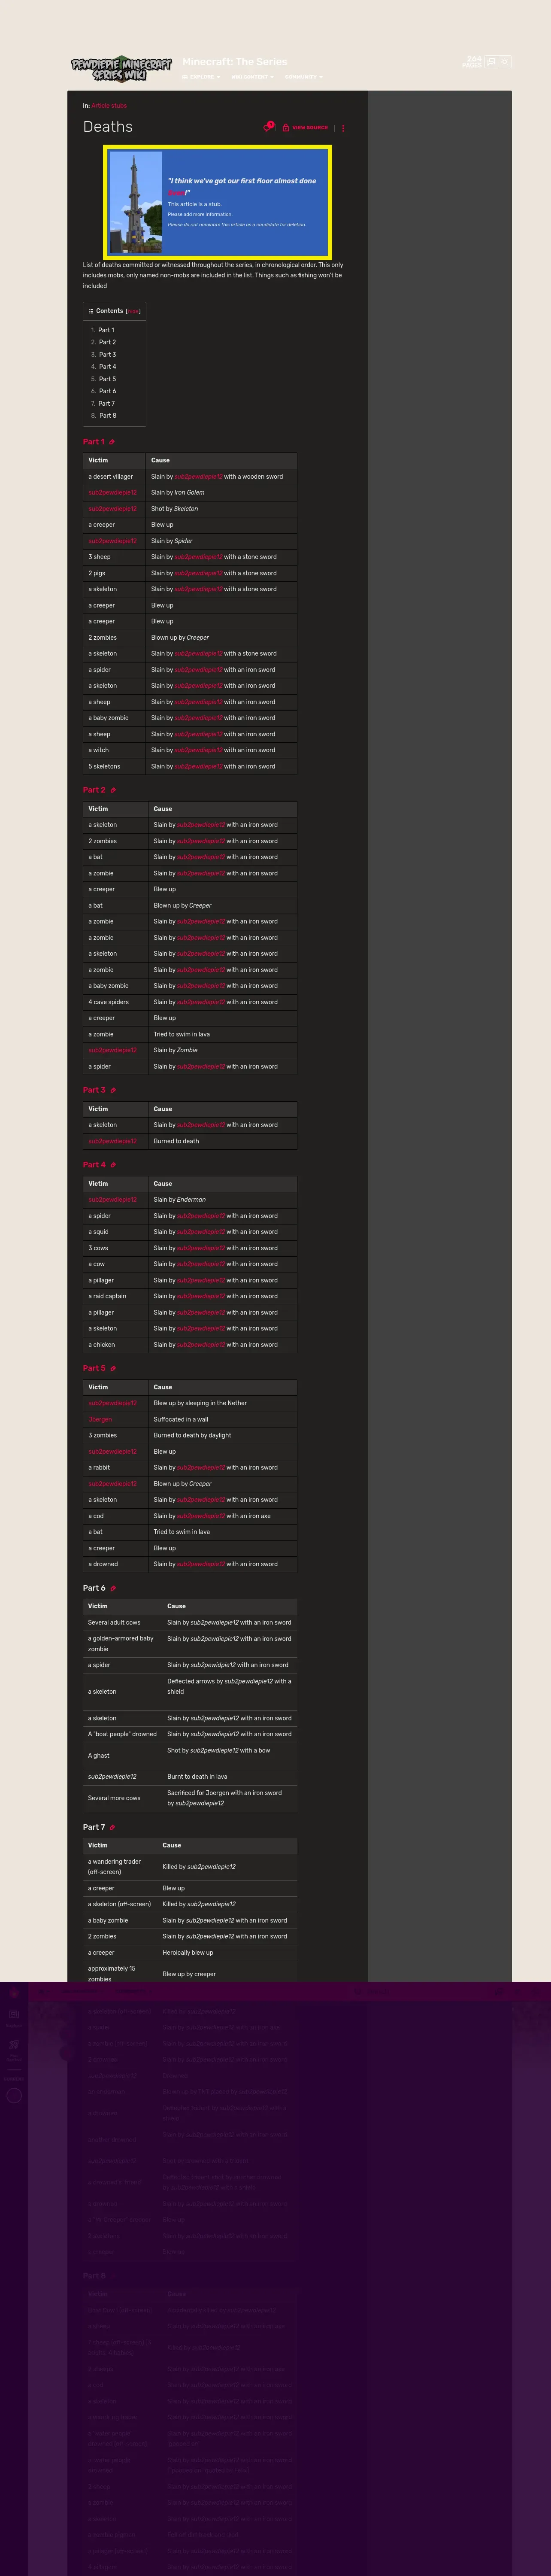Open the three-dot more actions menu
551x2576 pixels.
pos(343,128)
